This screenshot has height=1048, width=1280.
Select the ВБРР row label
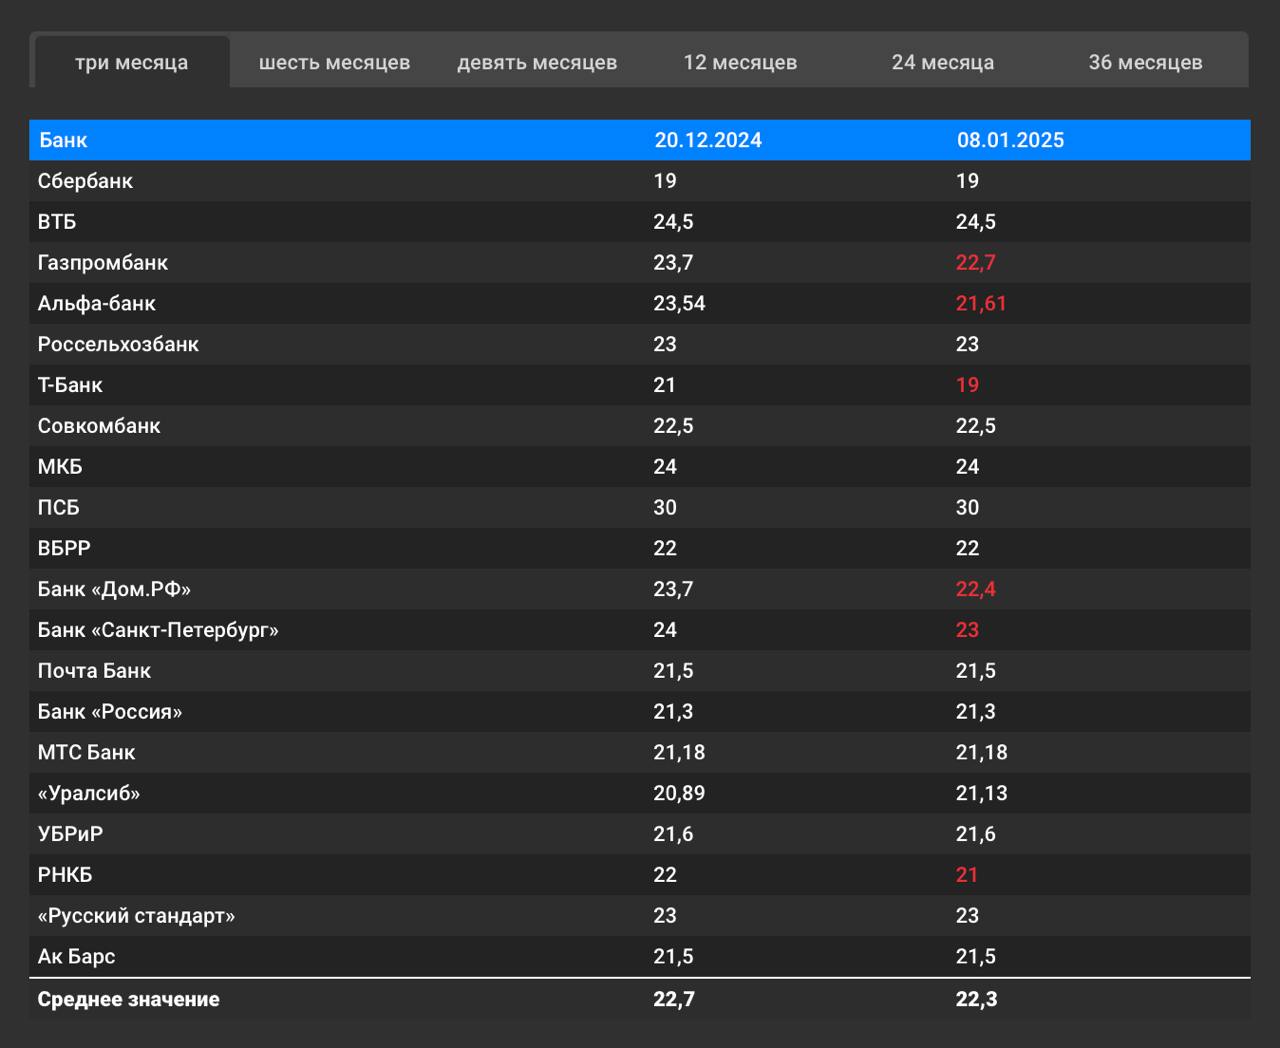click(x=64, y=548)
